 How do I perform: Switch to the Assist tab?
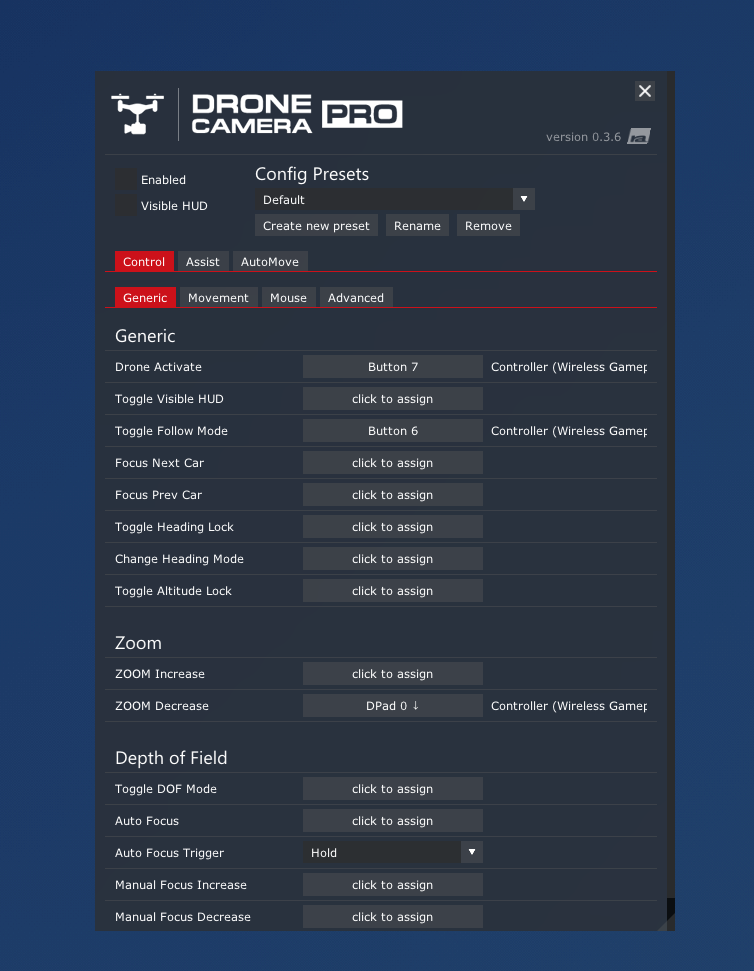coord(202,262)
